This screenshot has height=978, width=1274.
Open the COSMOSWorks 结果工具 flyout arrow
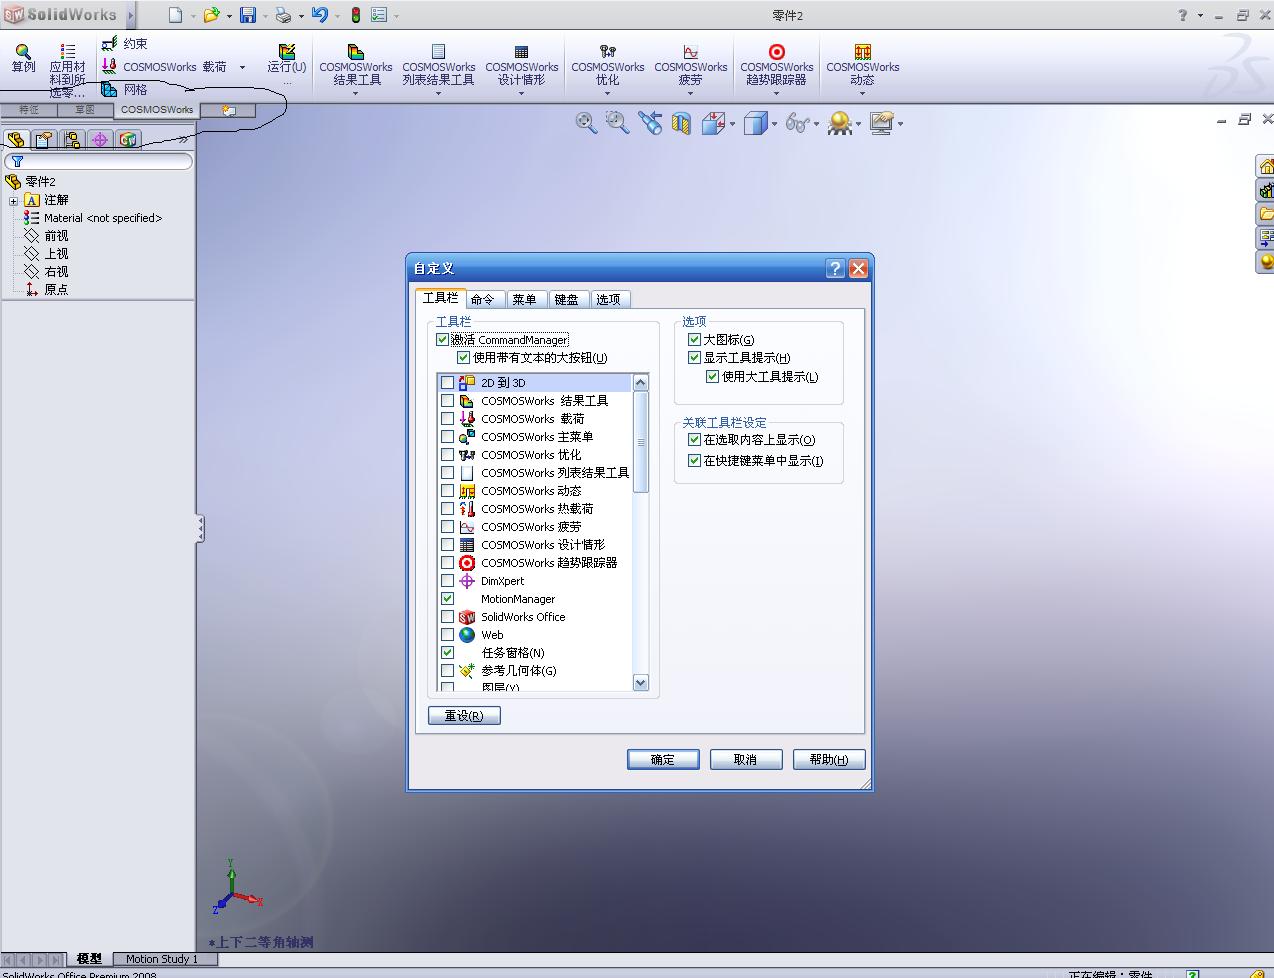(x=355, y=93)
